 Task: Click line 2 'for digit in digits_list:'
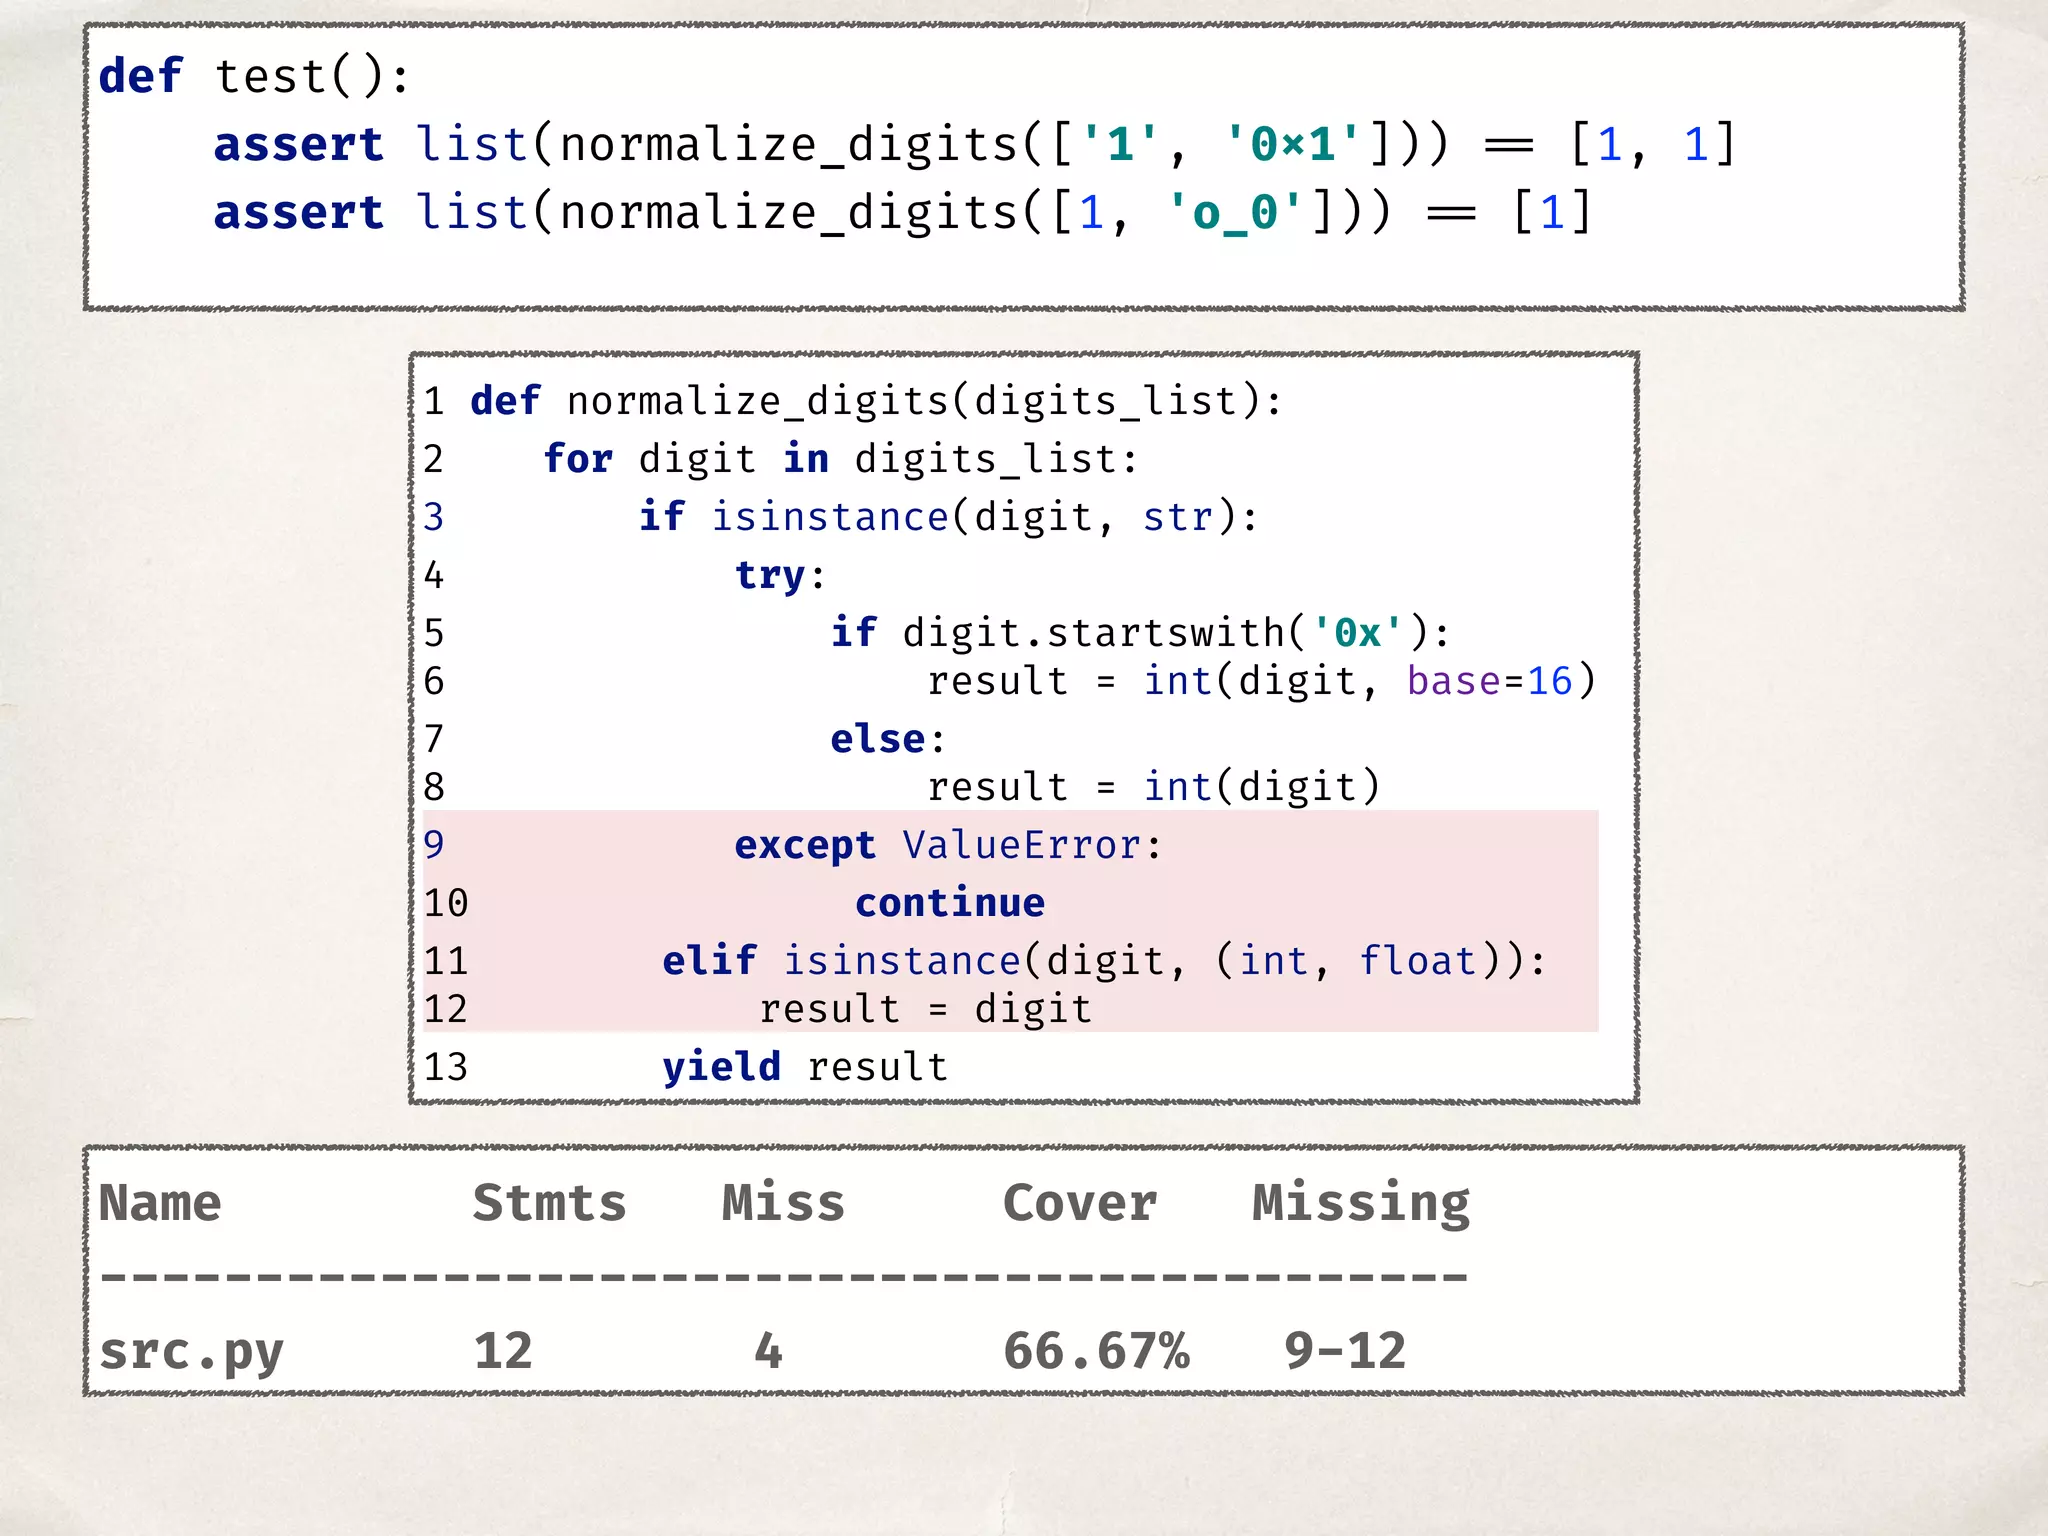pyautogui.click(x=781, y=459)
